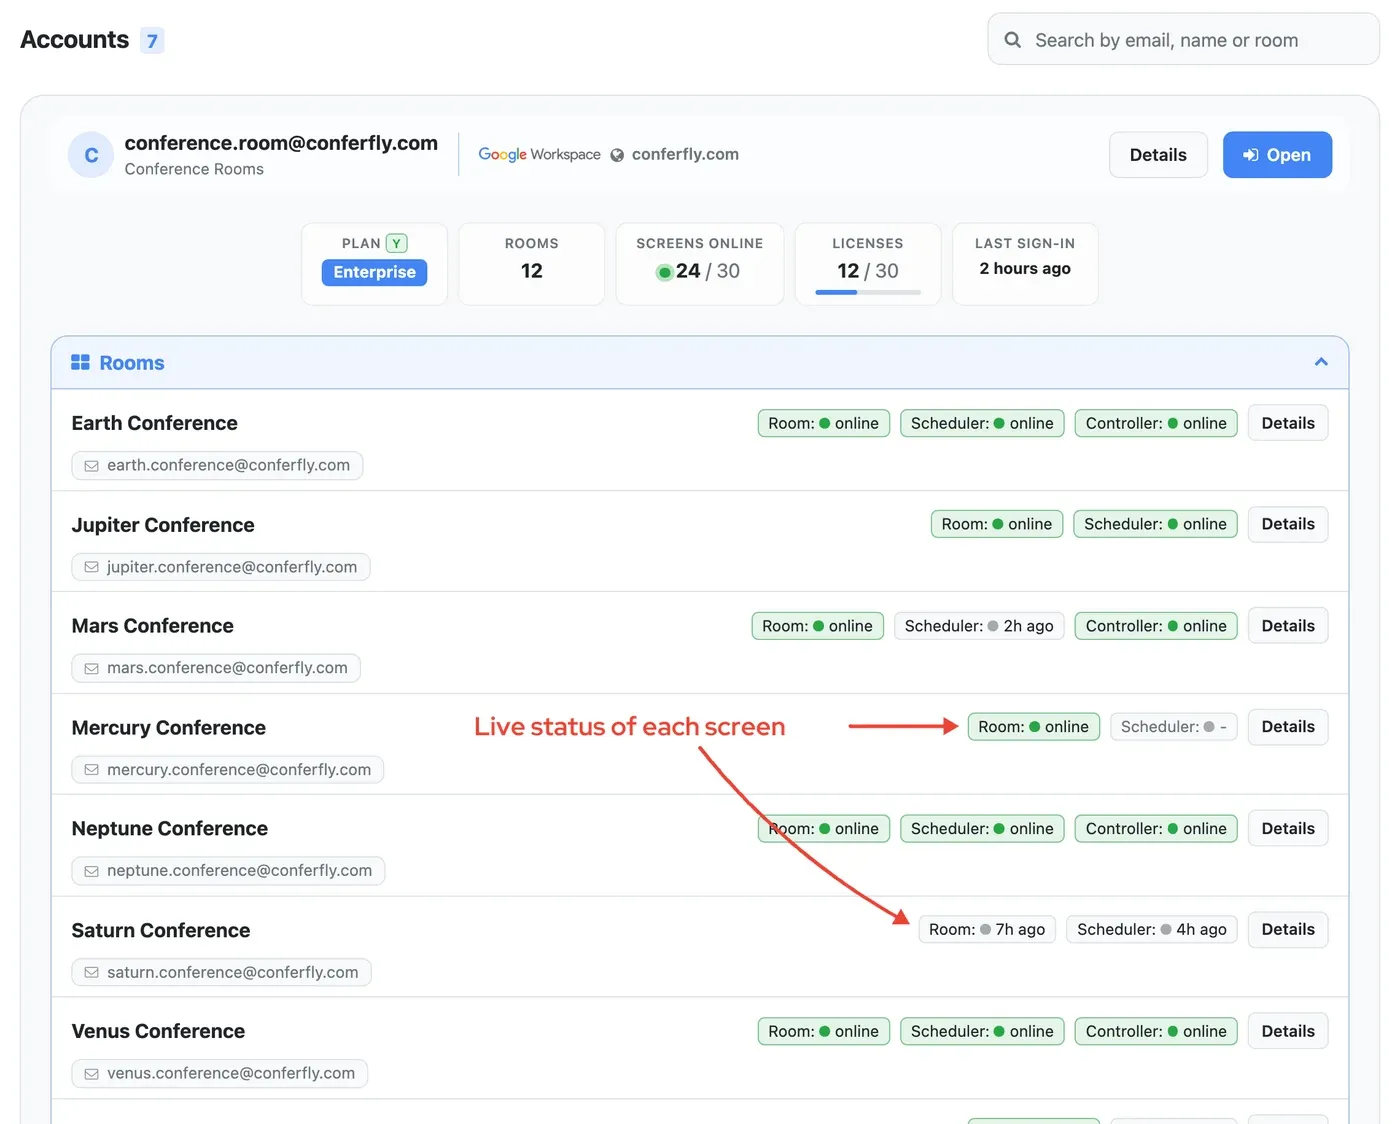Click the earth.conference@conferfly.com email chip
Viewport: 1400px width, 1124px height.
[x=217, y=466]
